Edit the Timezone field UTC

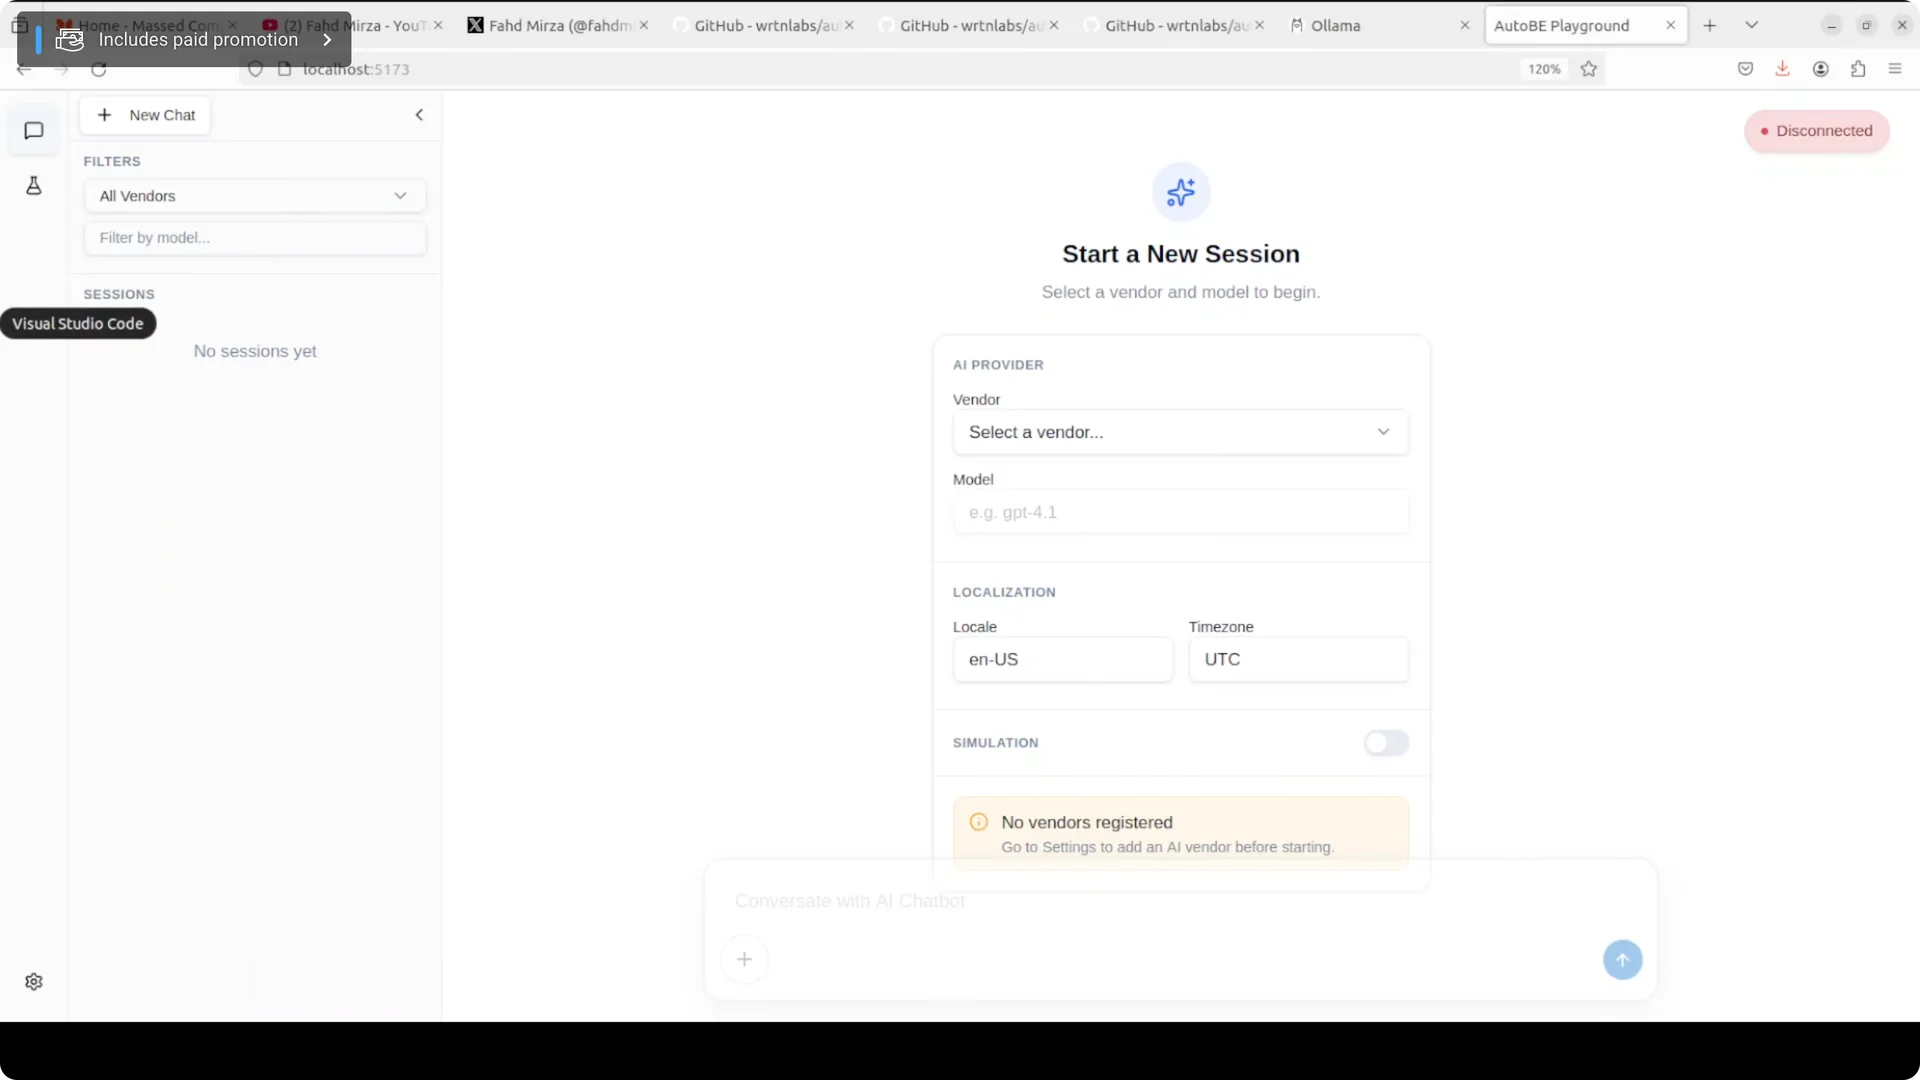[x=1298, y=660]
